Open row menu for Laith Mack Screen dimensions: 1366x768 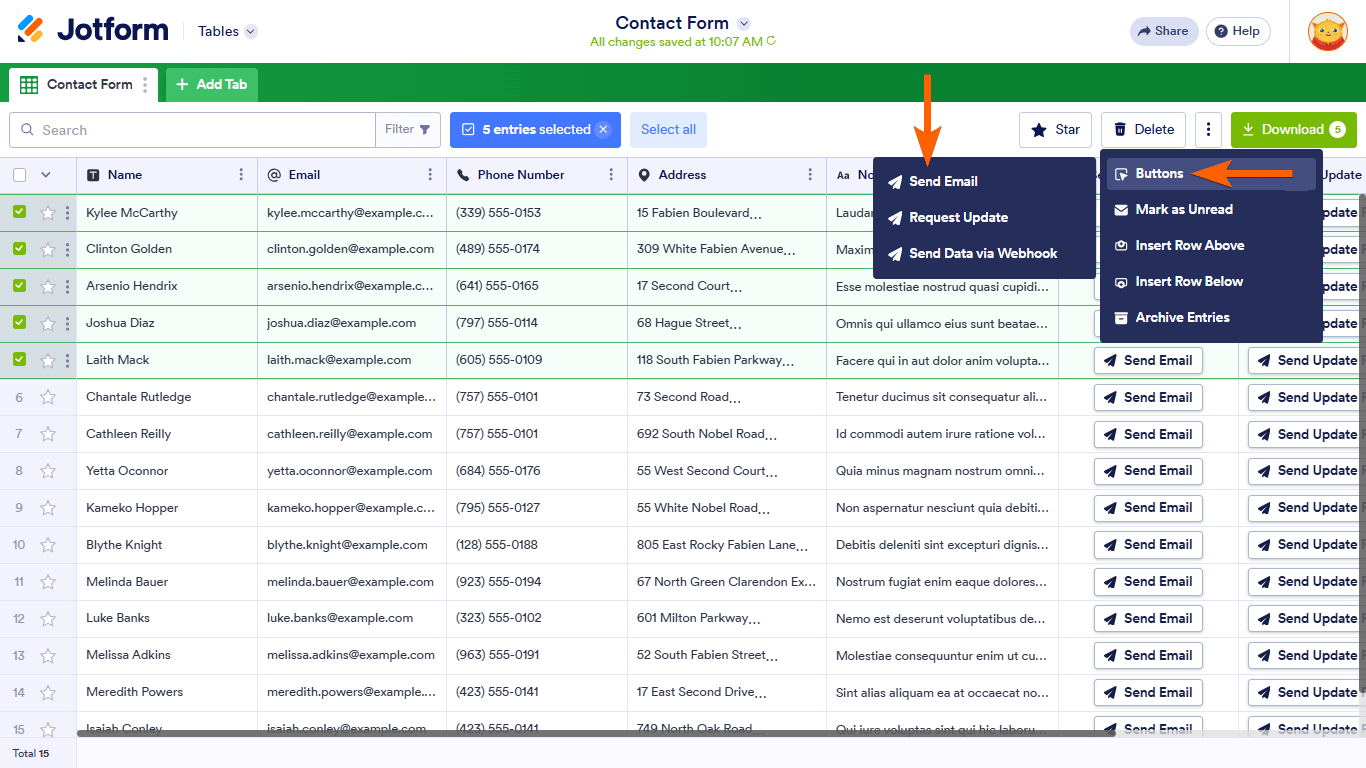(x=68, y=360)
